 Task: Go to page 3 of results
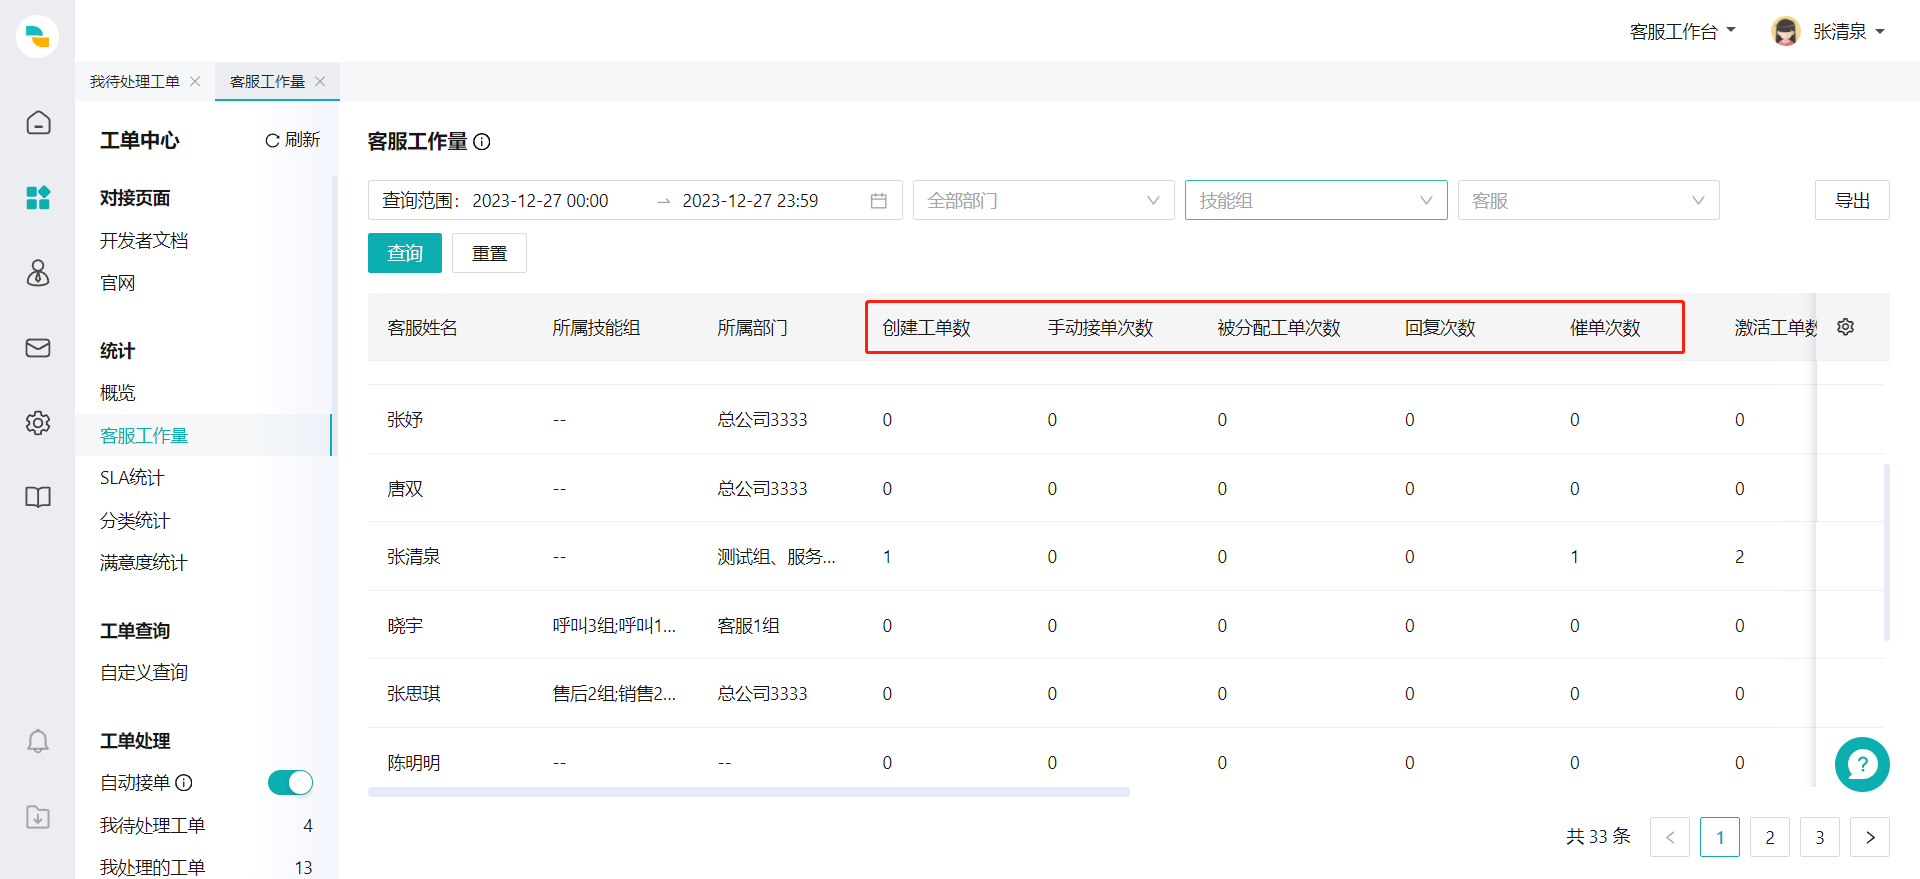[x=1820, y=837]
